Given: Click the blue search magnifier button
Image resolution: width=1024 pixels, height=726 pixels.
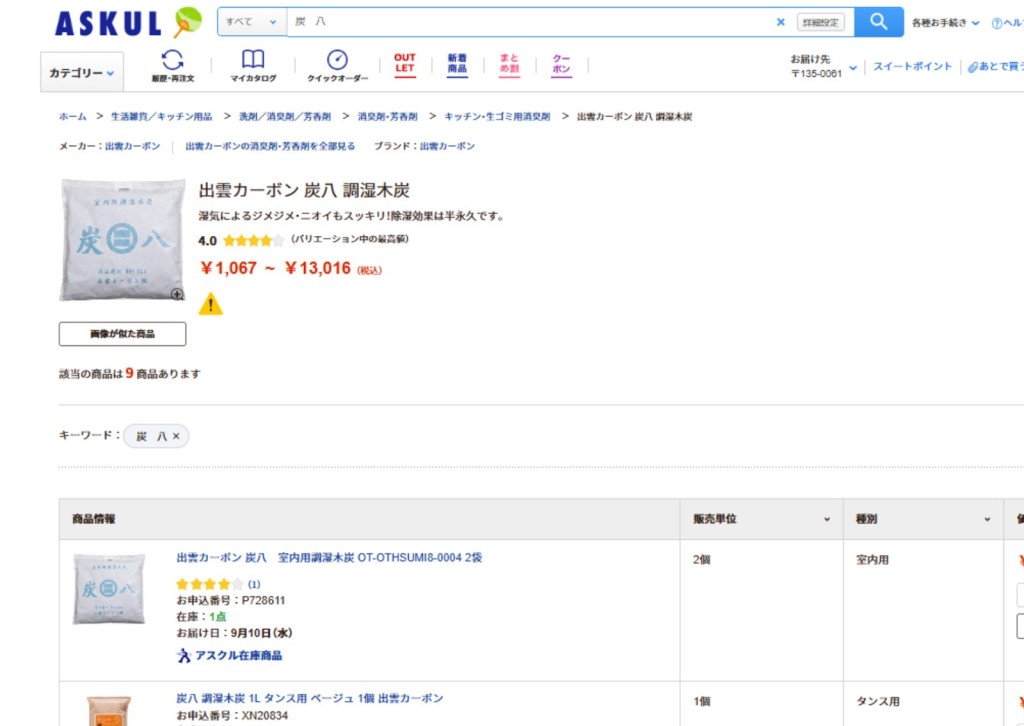Looking at the screenshot, I should (878, 22).
